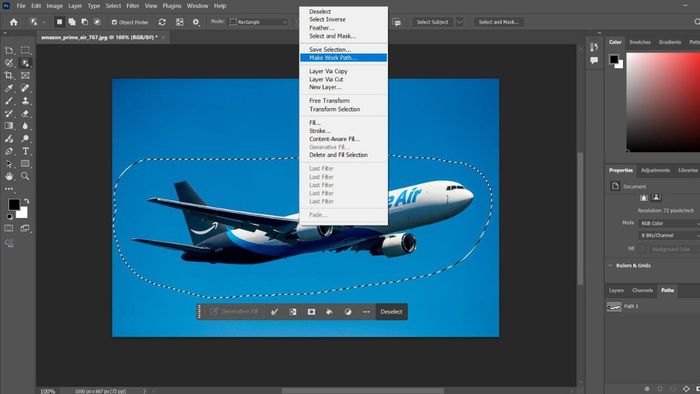
Task: Switch to the Channels tab
Action: pyautogui.click(x=642, y=290)
